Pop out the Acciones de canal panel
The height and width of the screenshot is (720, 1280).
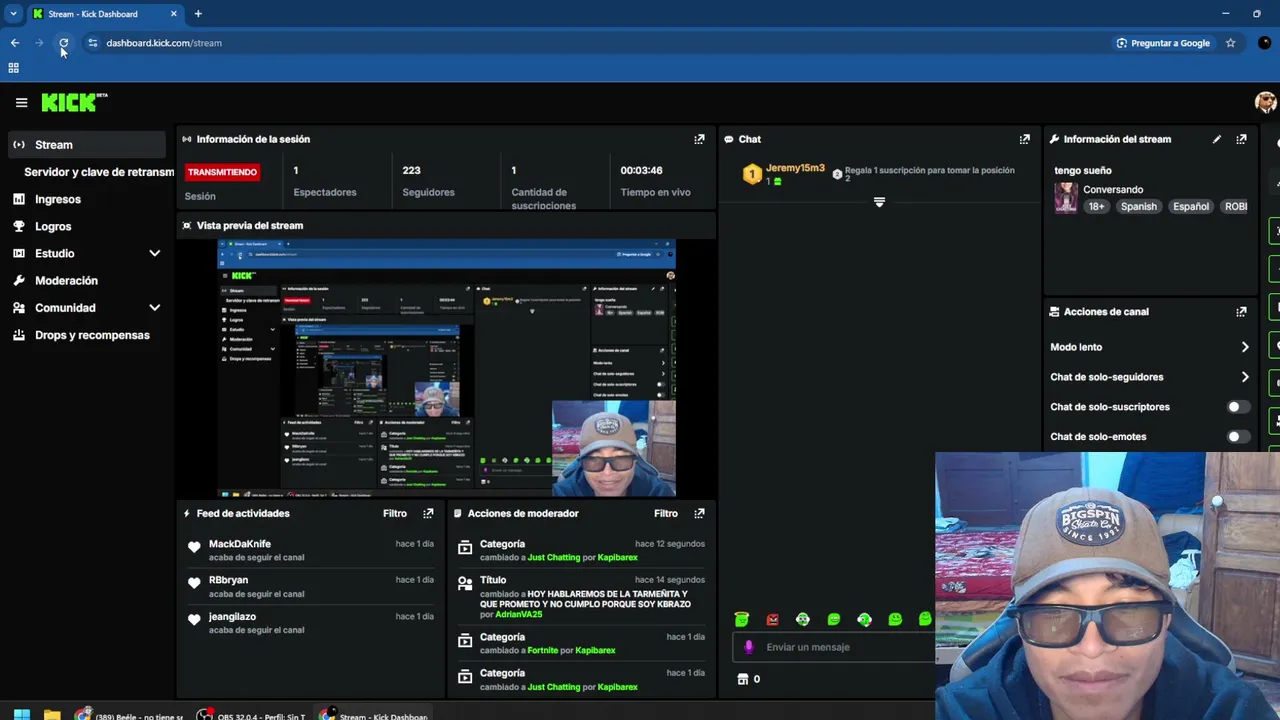1241,311
